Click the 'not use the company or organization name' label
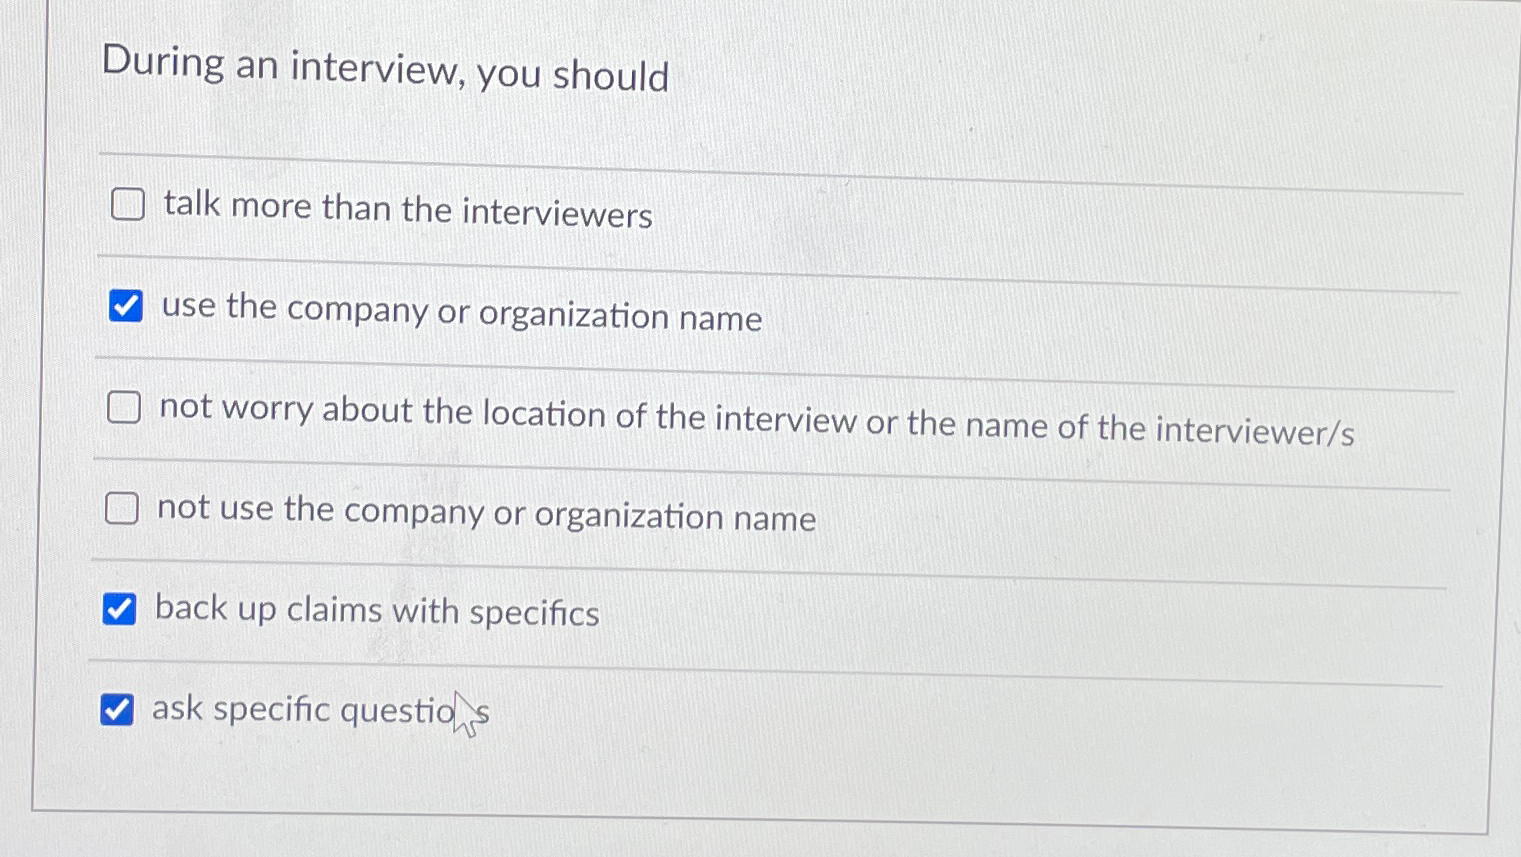Image resolution: width=1521 pixels, height=857 pixels. 486,515
